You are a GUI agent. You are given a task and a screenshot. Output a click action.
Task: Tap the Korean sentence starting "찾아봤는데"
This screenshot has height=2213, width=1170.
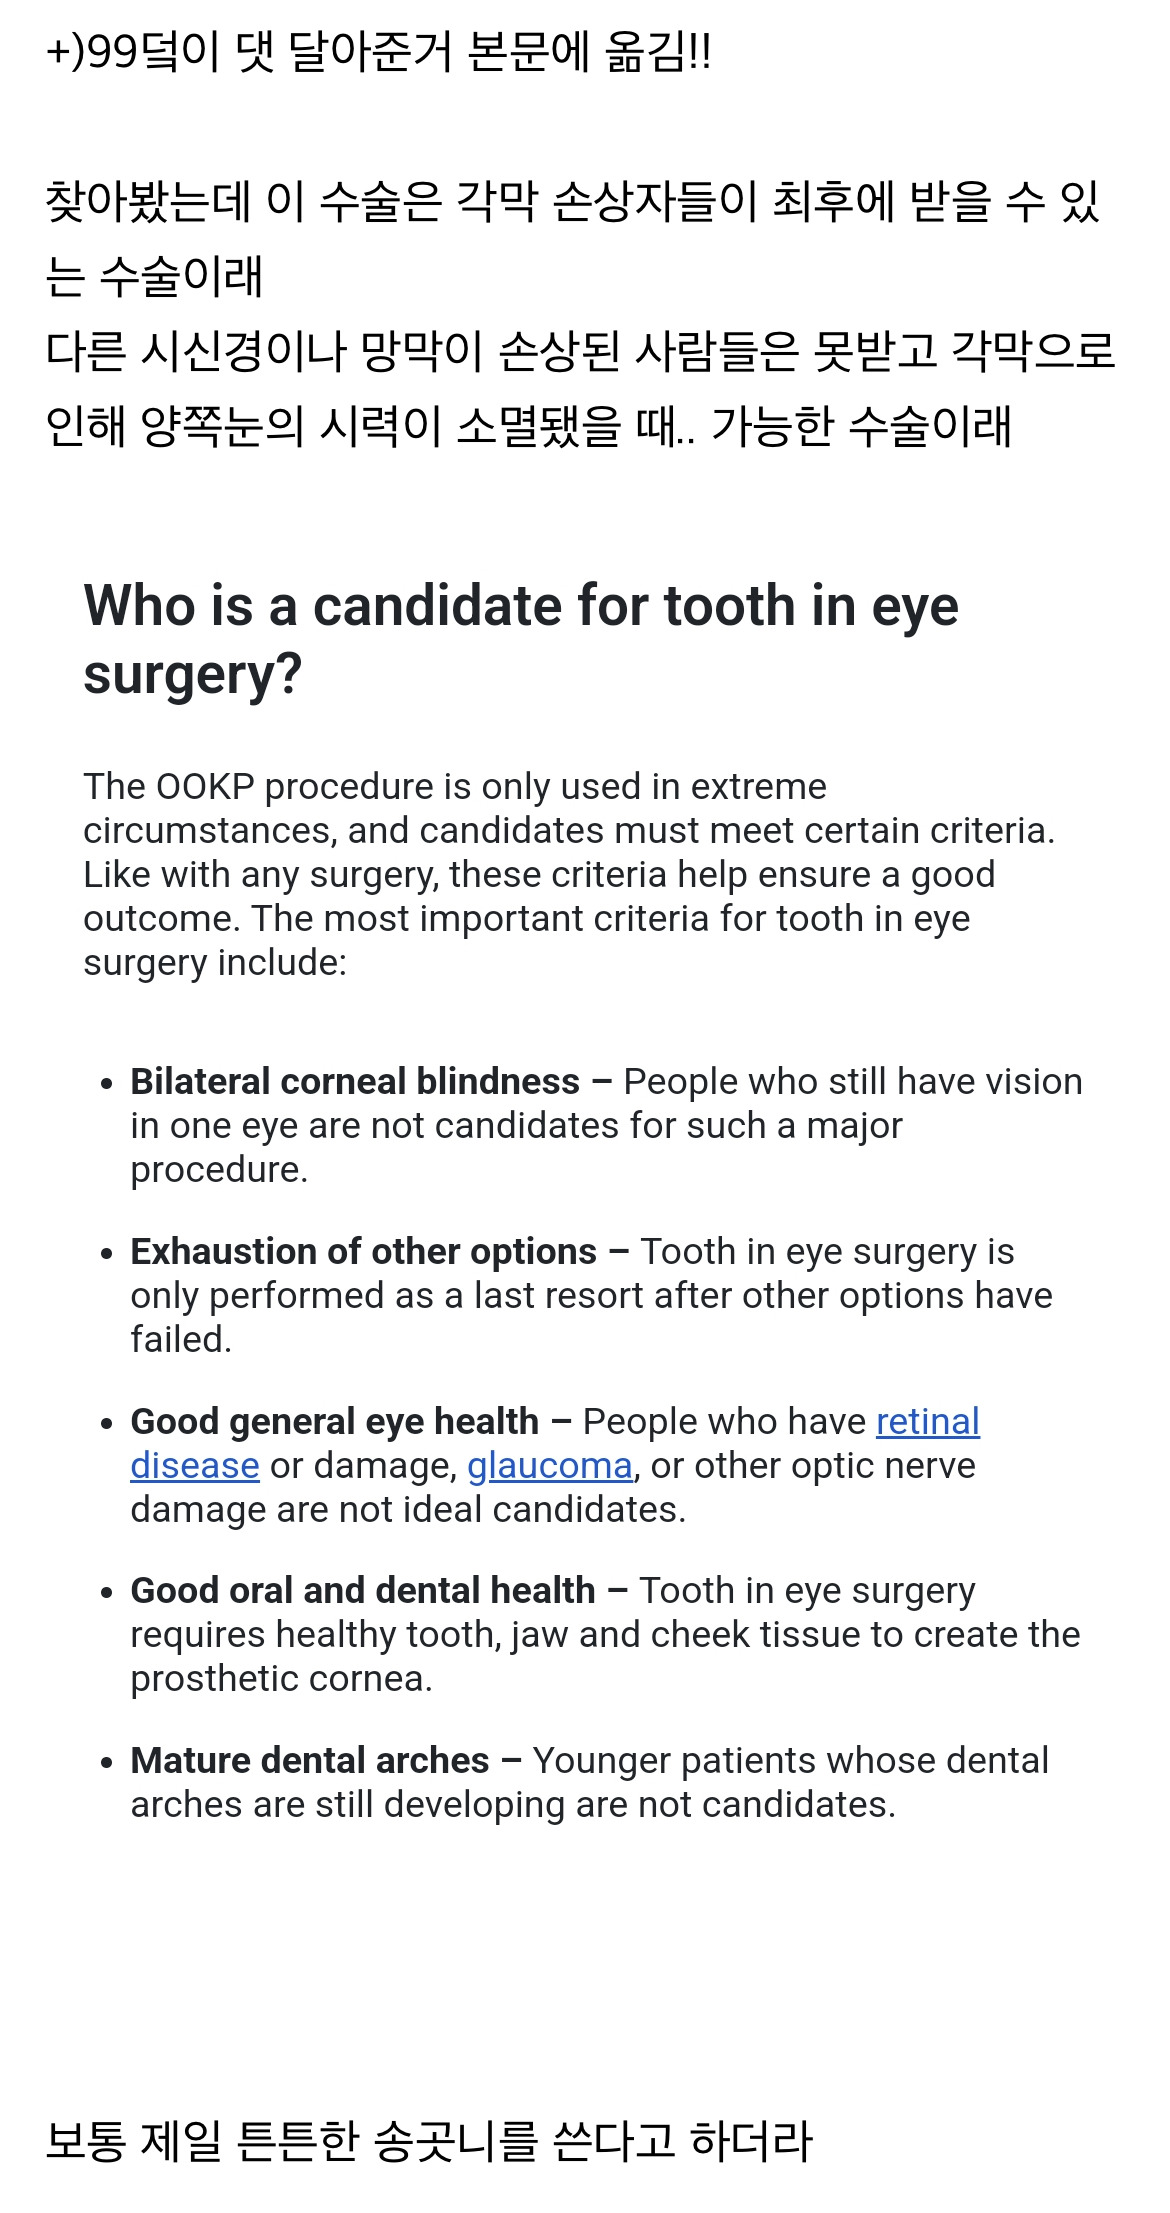[x=570, y=202]
